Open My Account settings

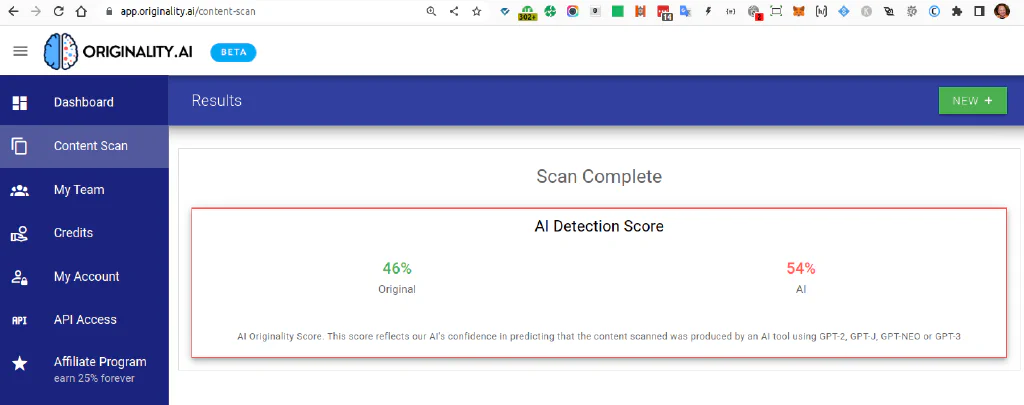pyautogui.click(x=84, y=277)
